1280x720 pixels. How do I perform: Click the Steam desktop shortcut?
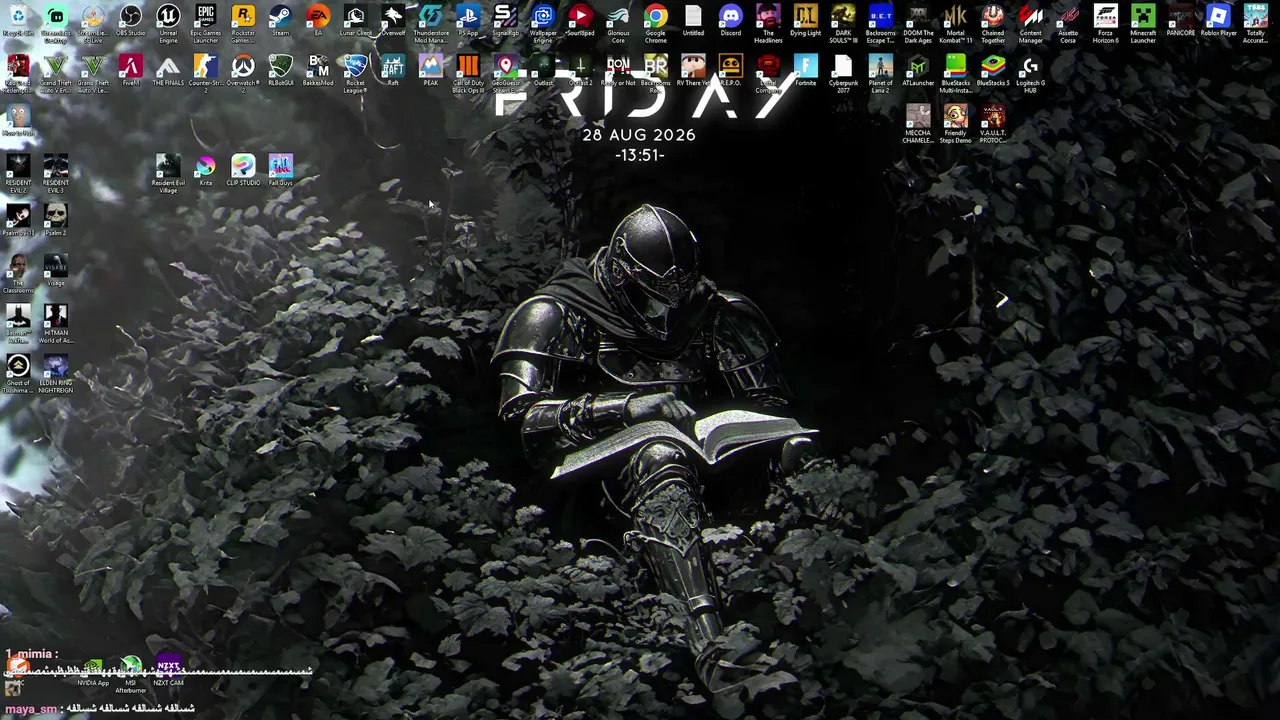(x=281, y=22)
